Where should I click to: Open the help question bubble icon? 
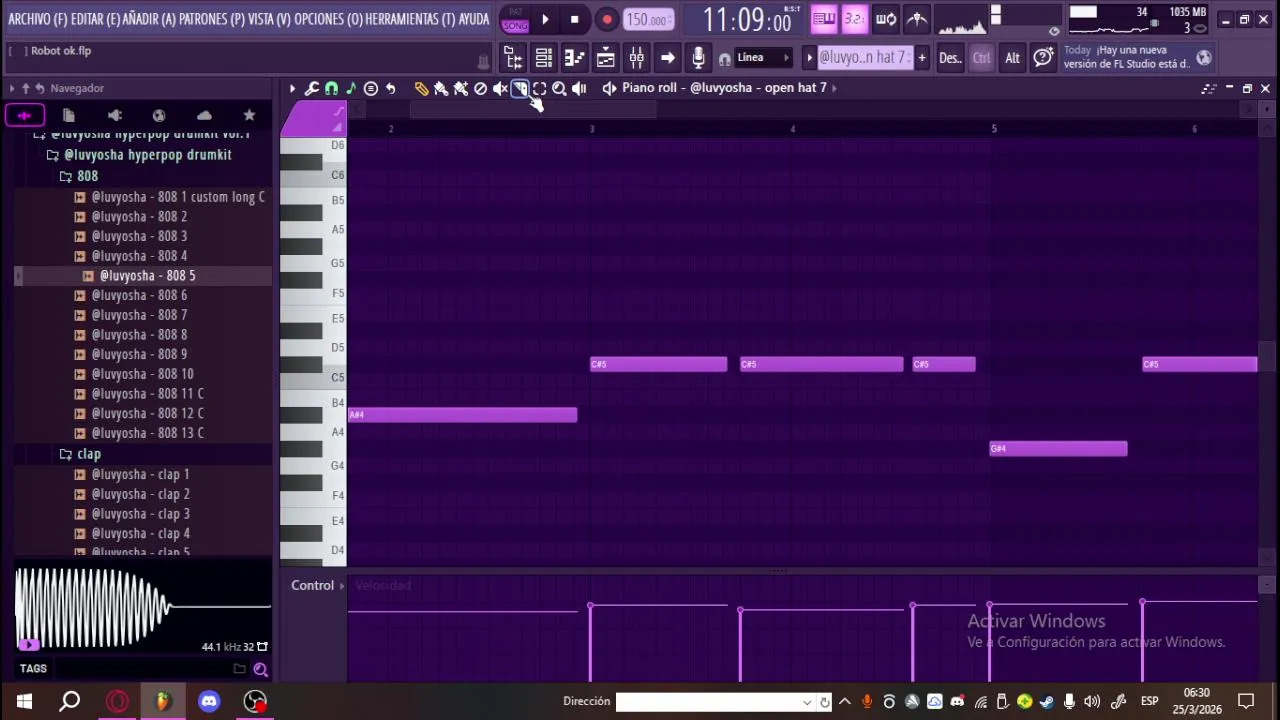(x=1043, y=58)
